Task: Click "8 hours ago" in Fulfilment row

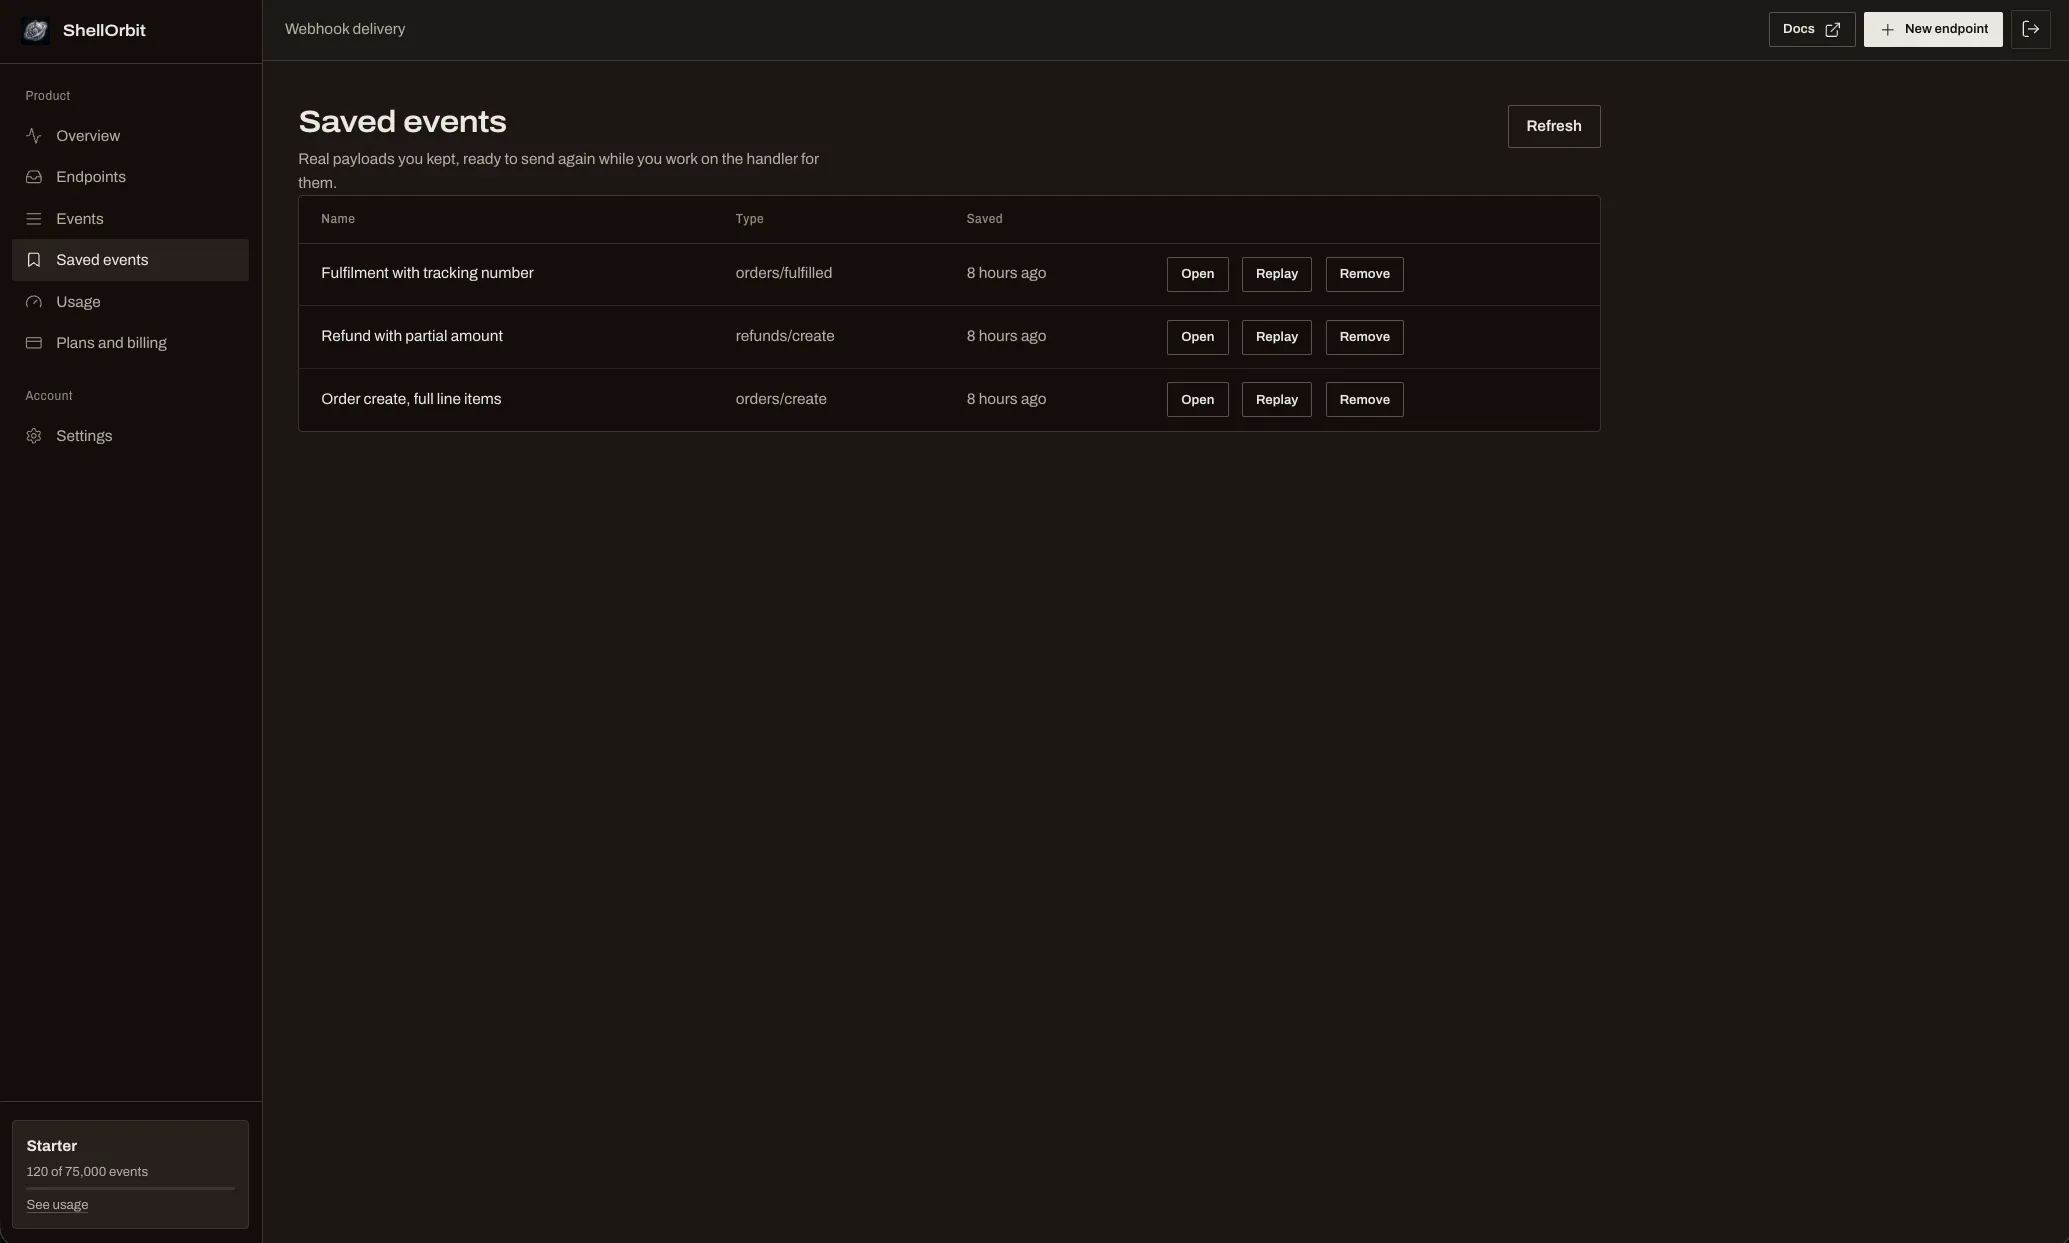Action: pos(1006,273)
